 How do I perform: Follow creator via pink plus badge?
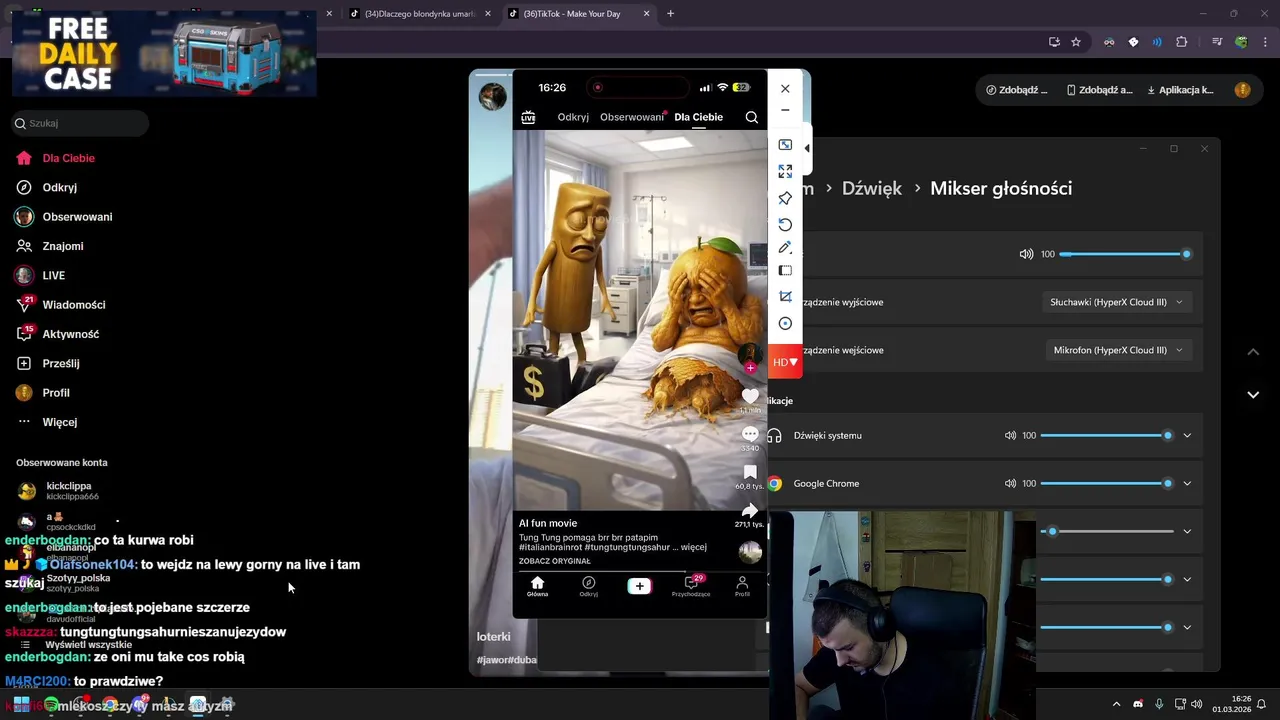[750, 368]
